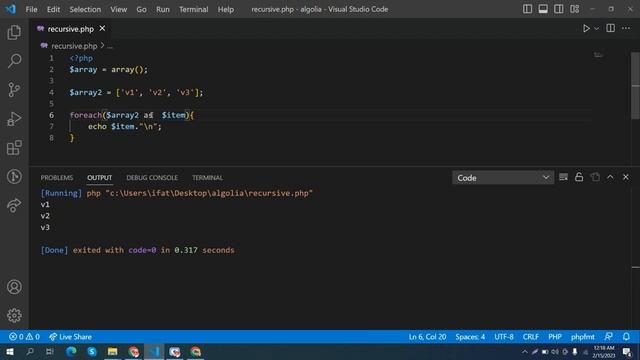Open Windows taskbar search
The image size is (640, 360).
pyautogui.click(x=30, y=352)
